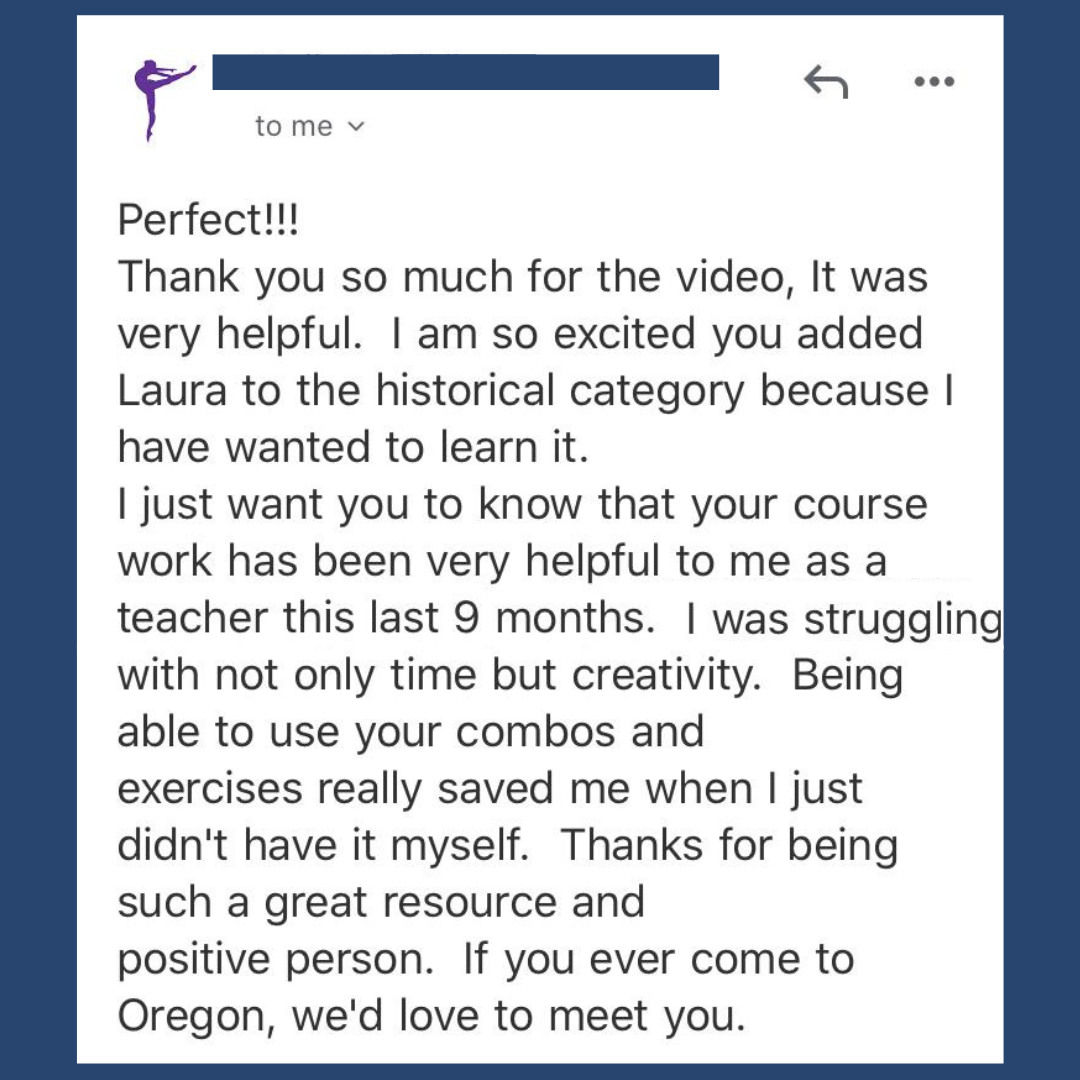
Task: Click the "positive person" phrase
Action: coord(271,960)
